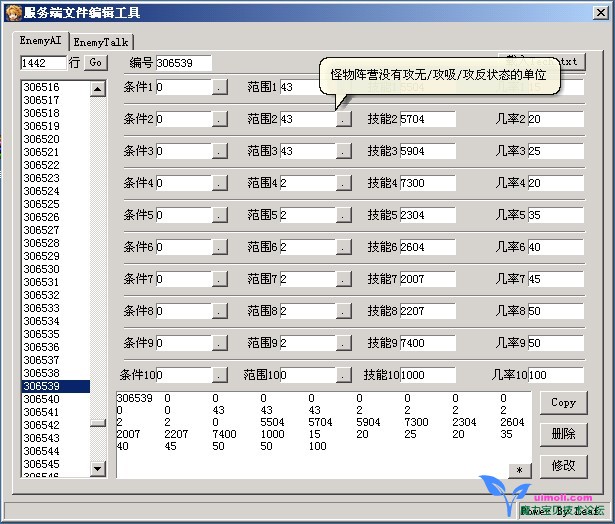Image resolution: width=615 pixels, height=524 pixels.
Task: Click the Copy button
Action: [563, 403]
